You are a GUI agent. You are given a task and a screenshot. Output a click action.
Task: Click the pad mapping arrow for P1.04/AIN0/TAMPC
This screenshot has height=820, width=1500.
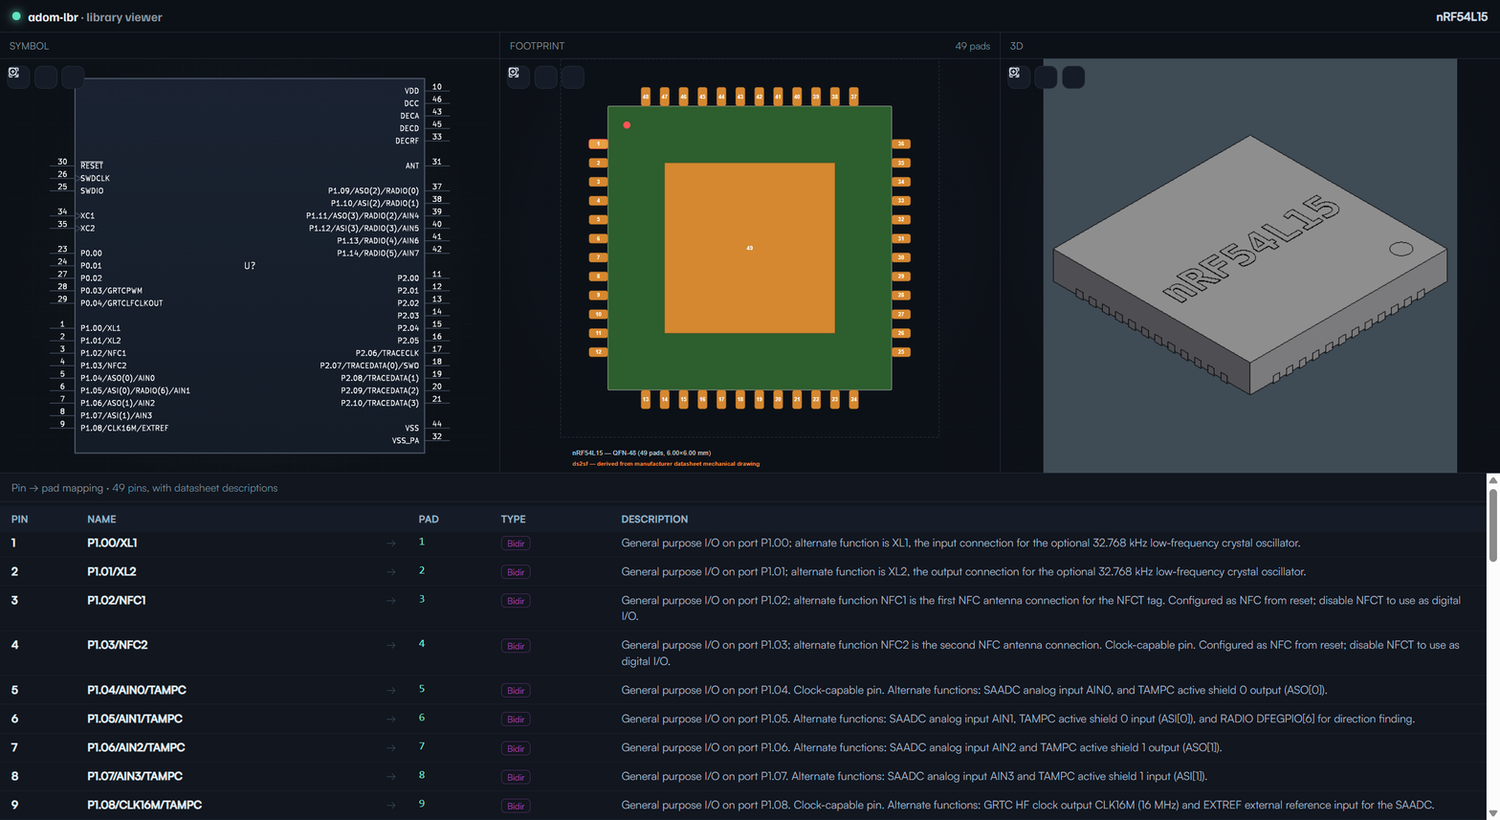coord(391,690)
